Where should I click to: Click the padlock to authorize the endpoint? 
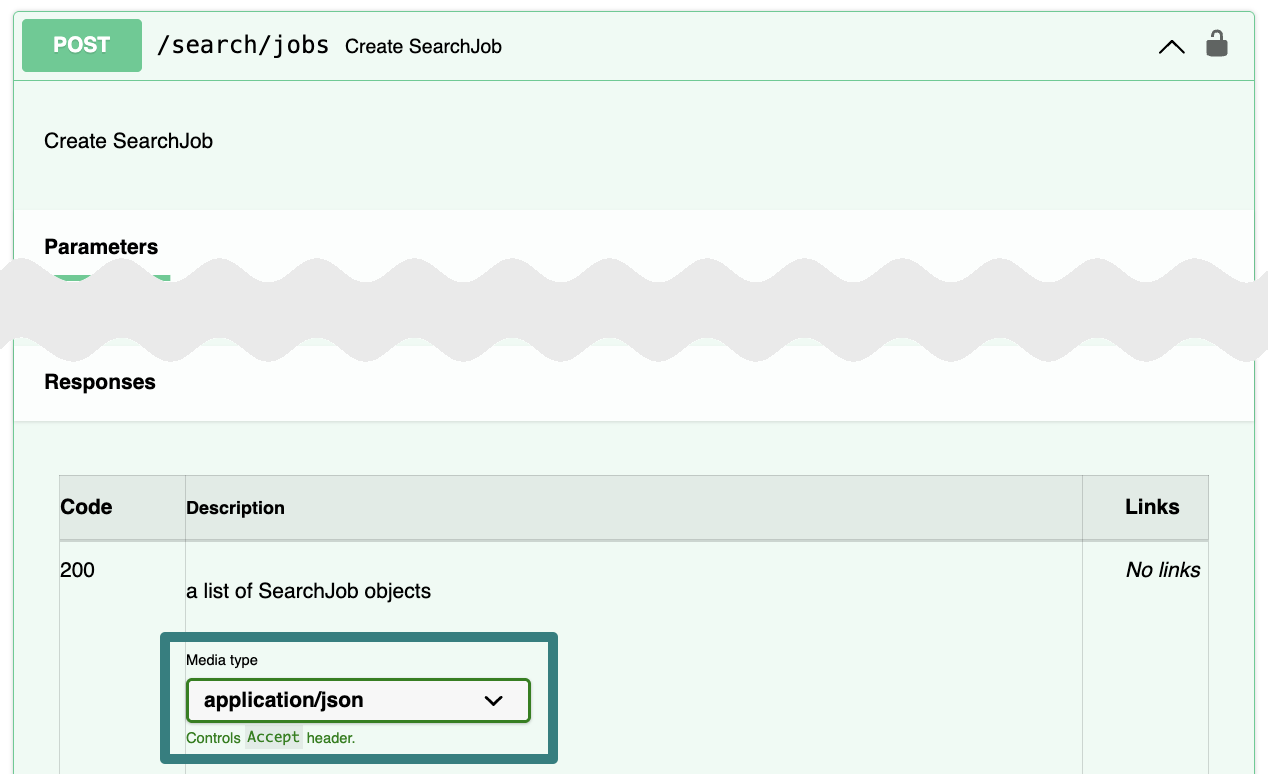click(x=1217, y=44)
